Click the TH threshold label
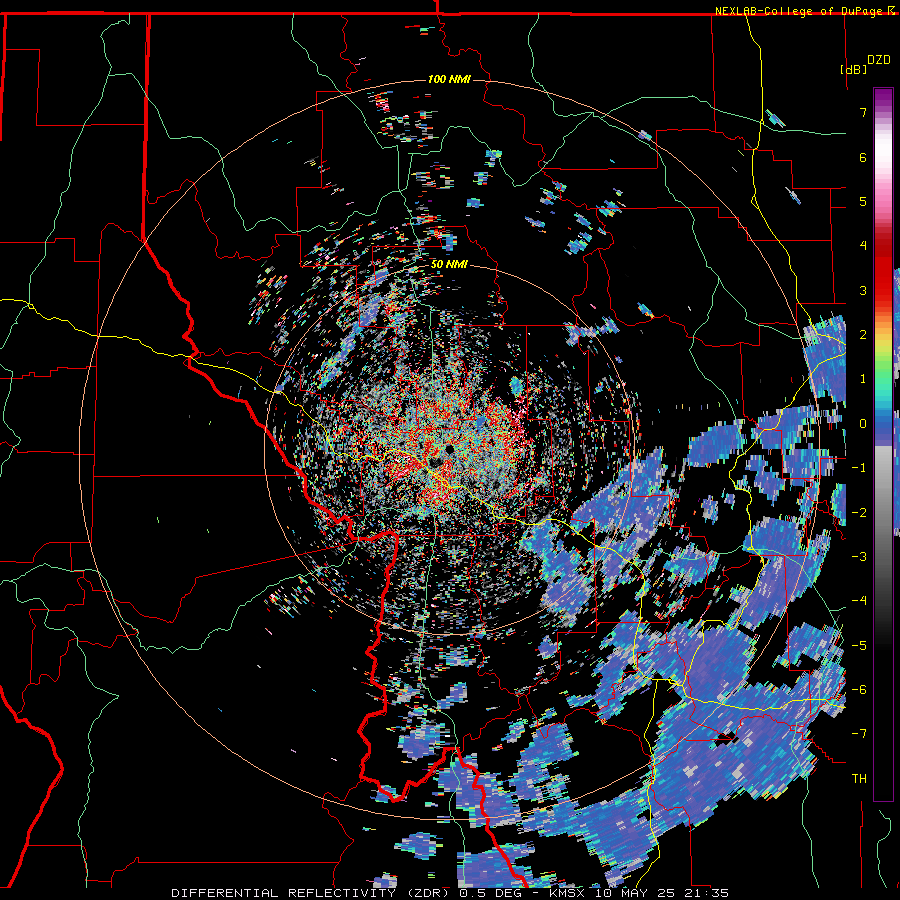The image size is (900, 900). point(859,779)
